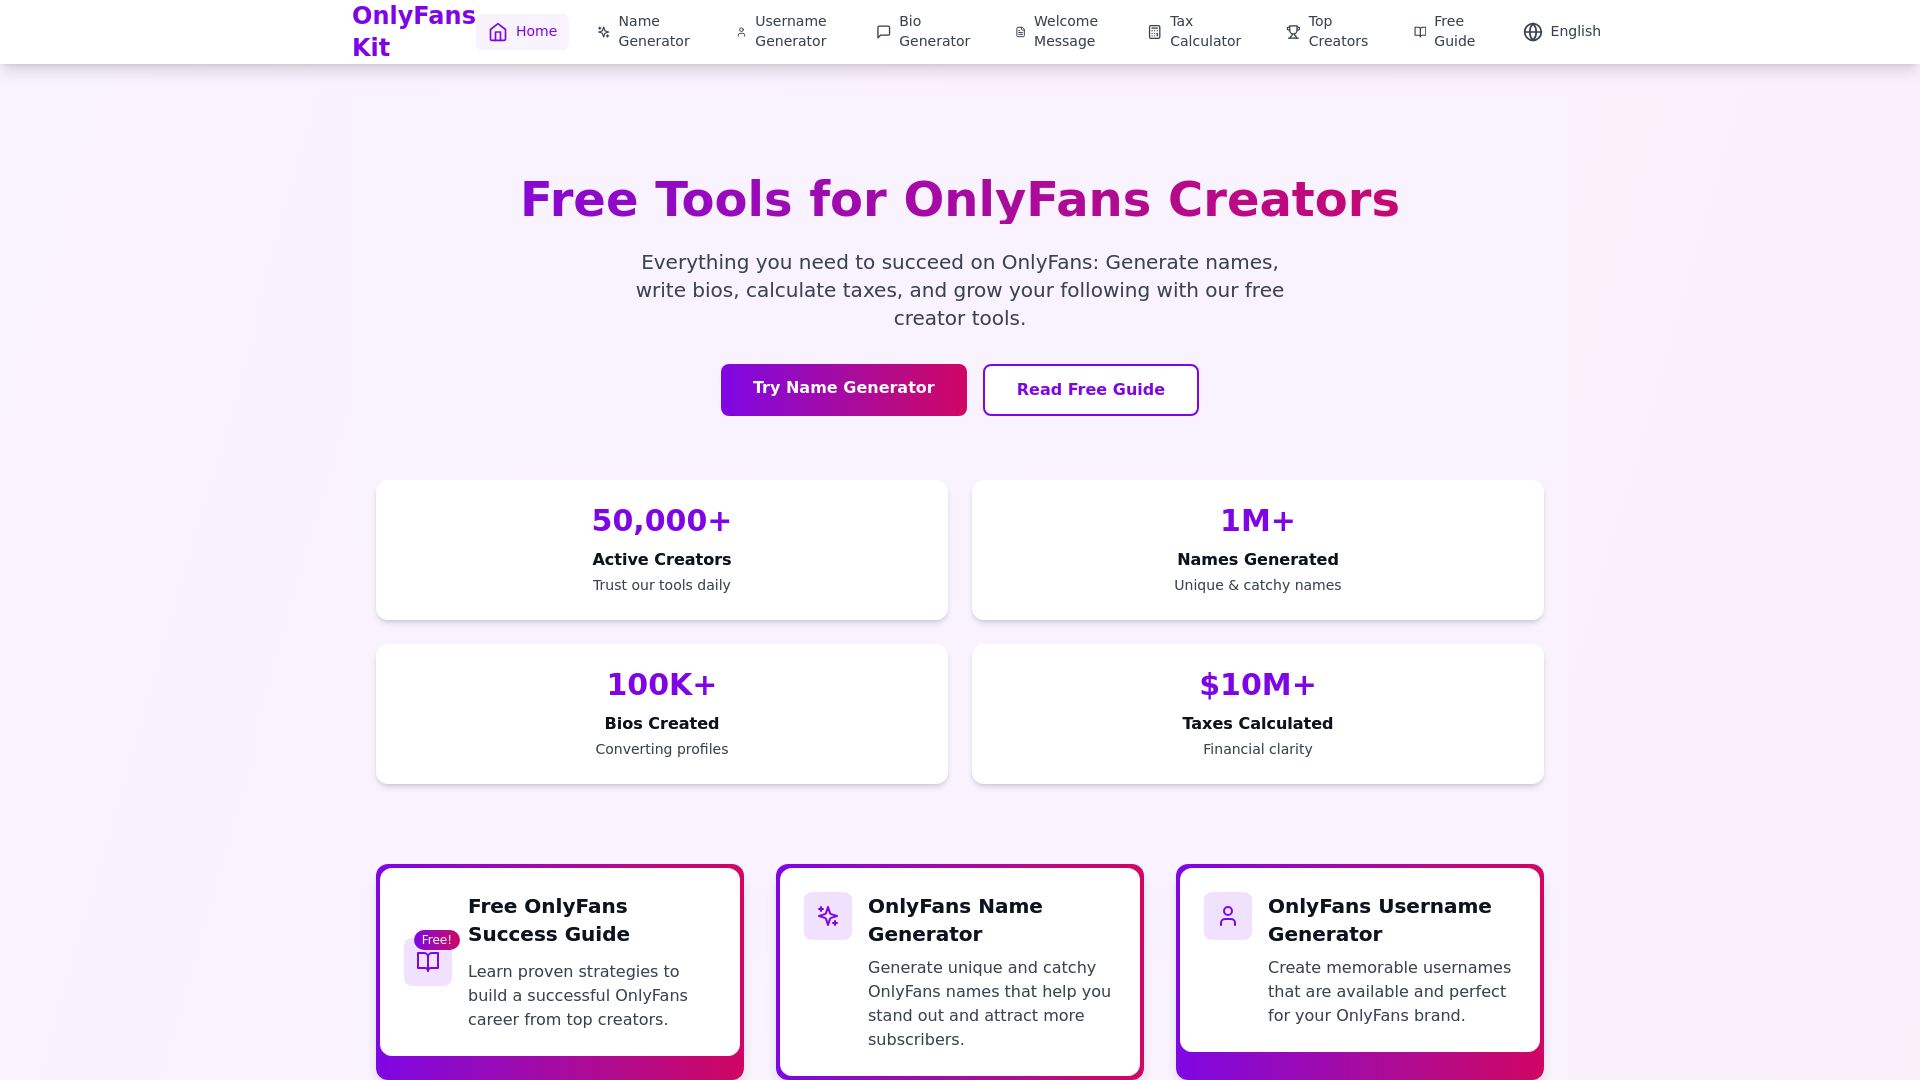Viewport: 1920px width, 1080px height.
Task: Click the user icon on Username Generator card
Action: (1227, 915)
